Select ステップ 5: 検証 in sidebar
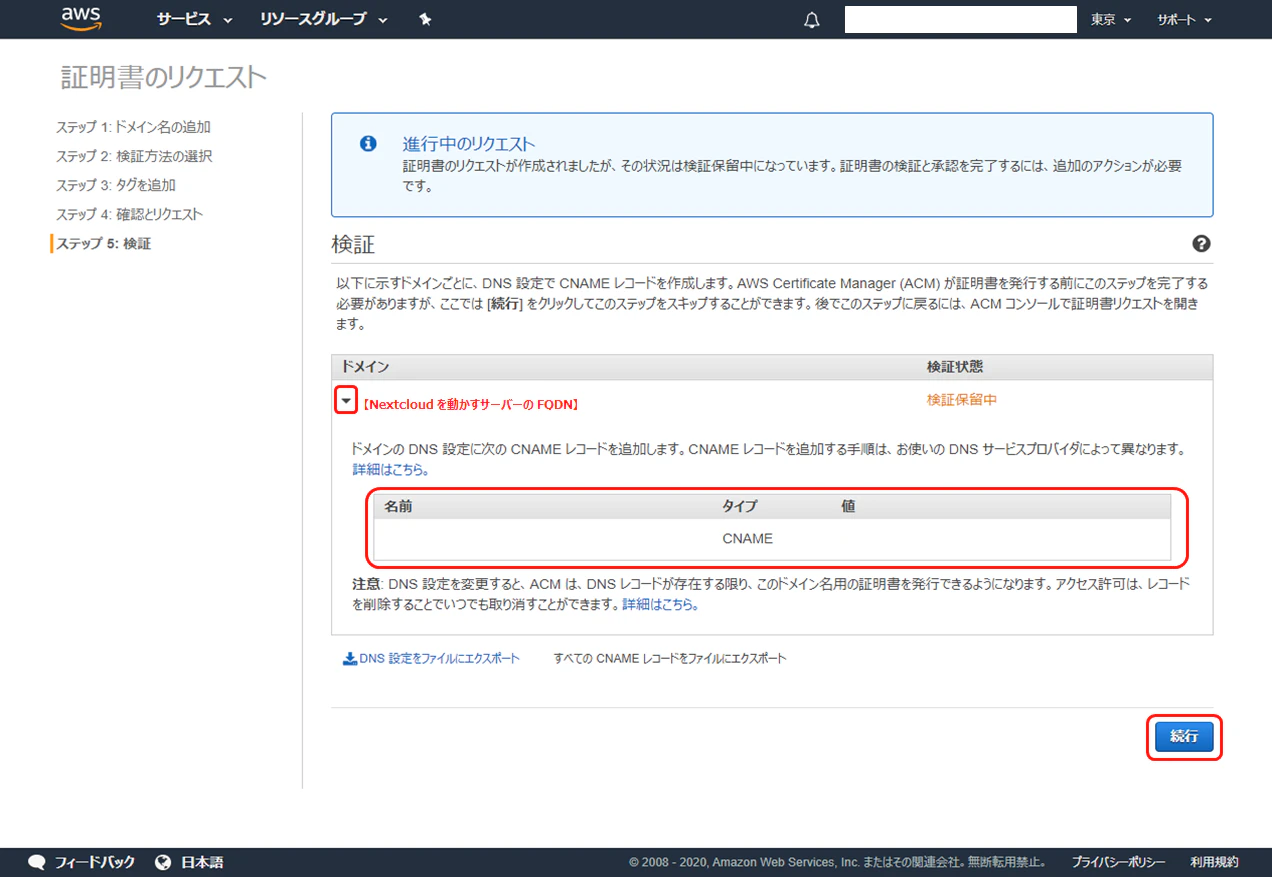The width and height of the screenshot is (1272, 877). pyautogui.click(x=104, y=243)
